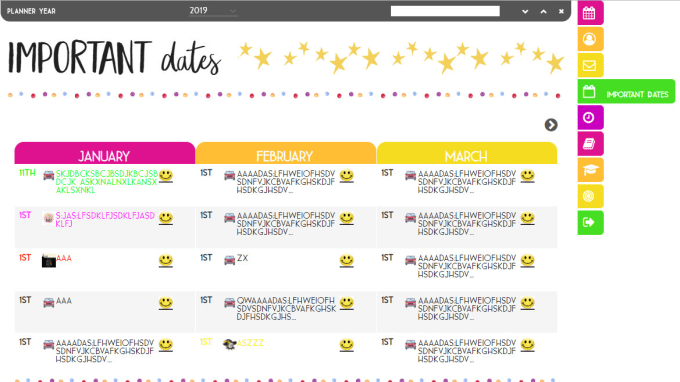Open the mail envelope sidebar icon
Screen dimensions: 680x382
pyautogui.click(x=590, y=65)
